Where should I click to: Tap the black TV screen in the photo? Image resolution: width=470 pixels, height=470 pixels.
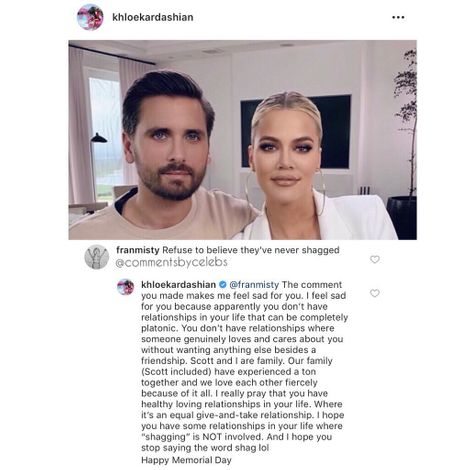pyautogui.click(x=296, y=132)
